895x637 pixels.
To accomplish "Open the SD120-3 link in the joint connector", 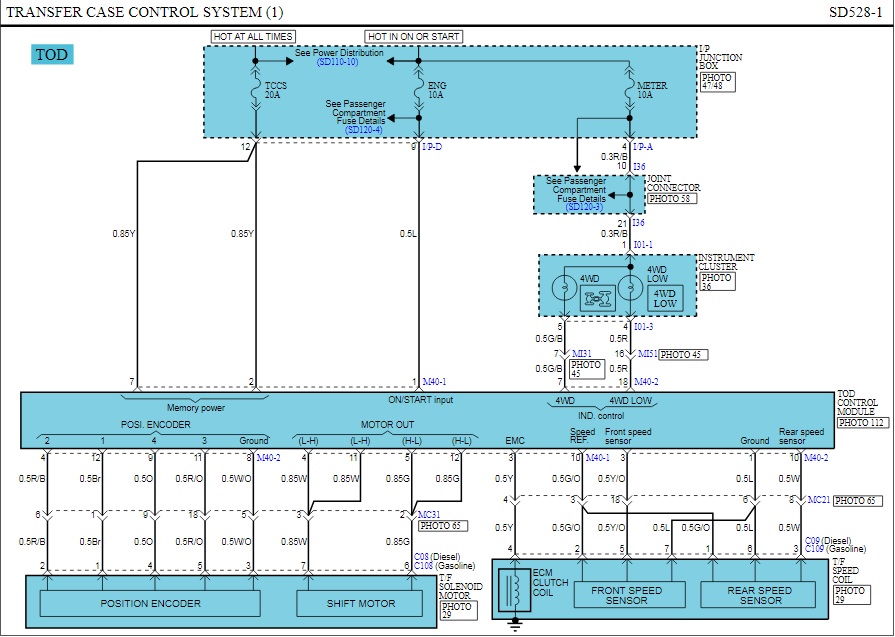I will click(577, 208).
